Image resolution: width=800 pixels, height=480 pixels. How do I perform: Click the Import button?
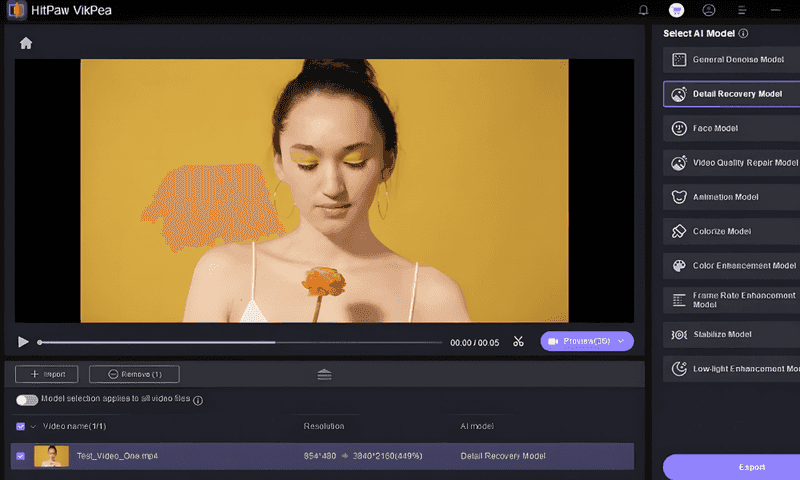46,374
